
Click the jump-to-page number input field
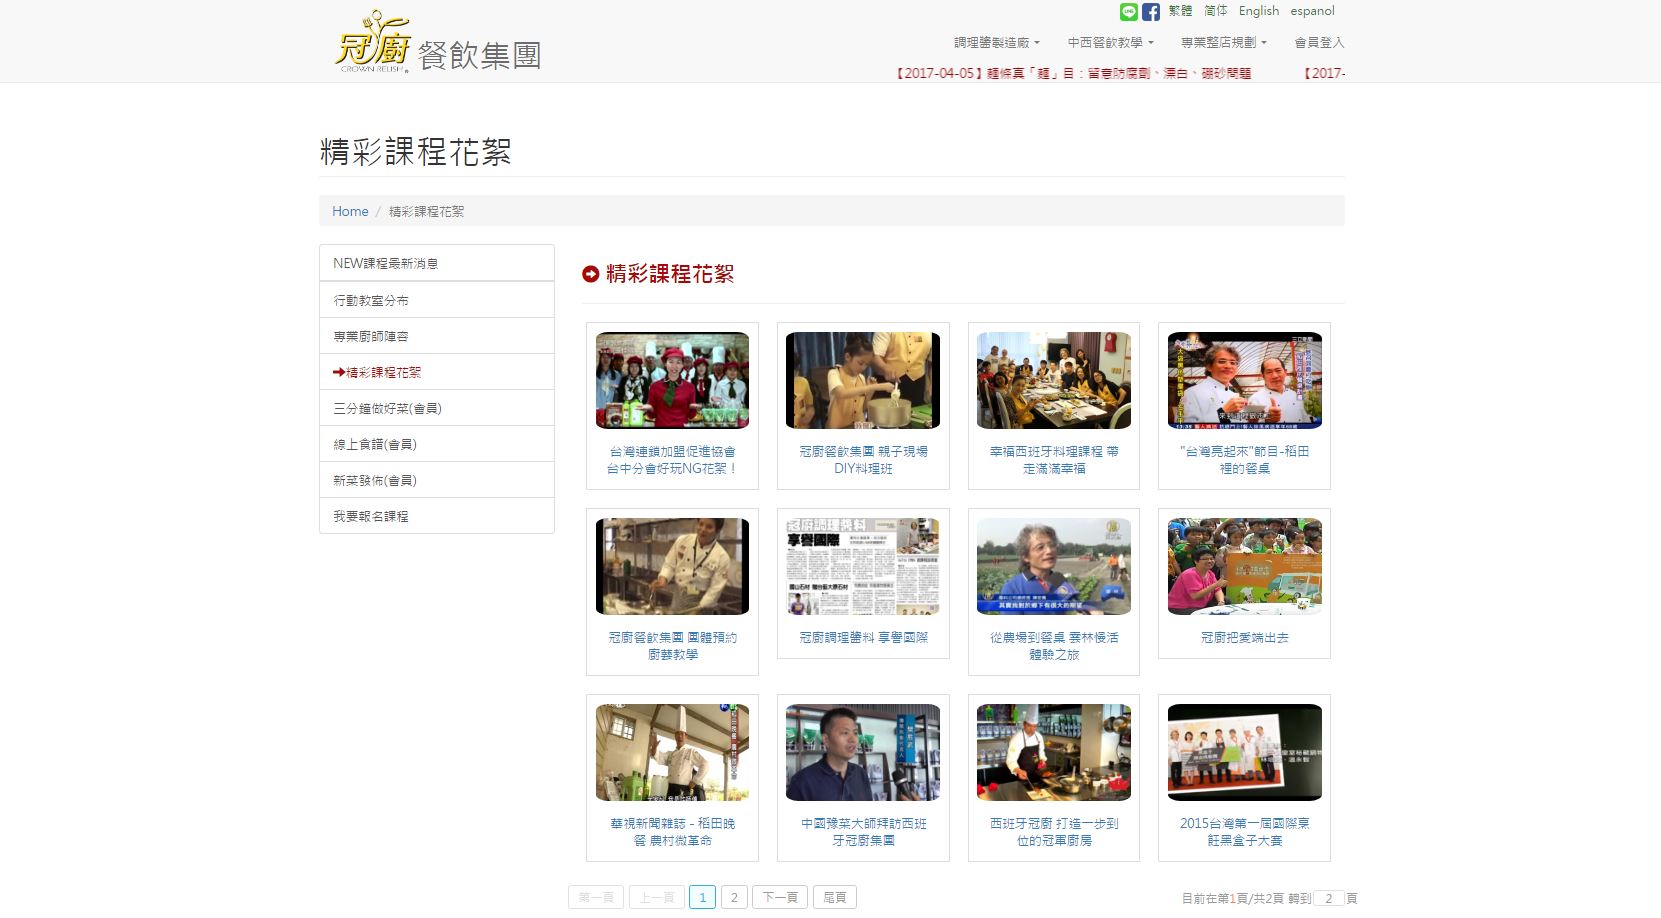click(x=1328, y=898)
